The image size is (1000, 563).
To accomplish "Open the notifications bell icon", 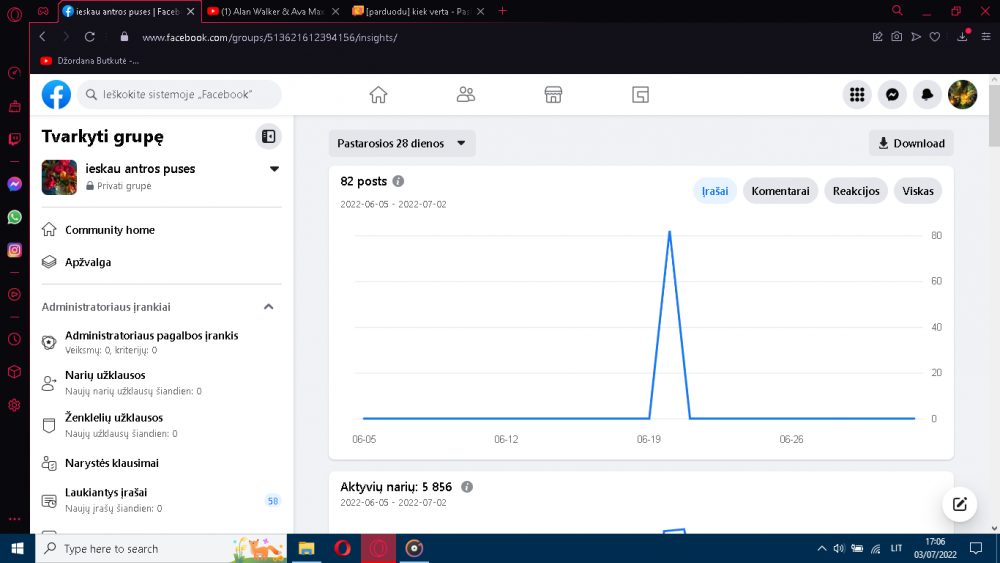I will click(x=927, y=94).
